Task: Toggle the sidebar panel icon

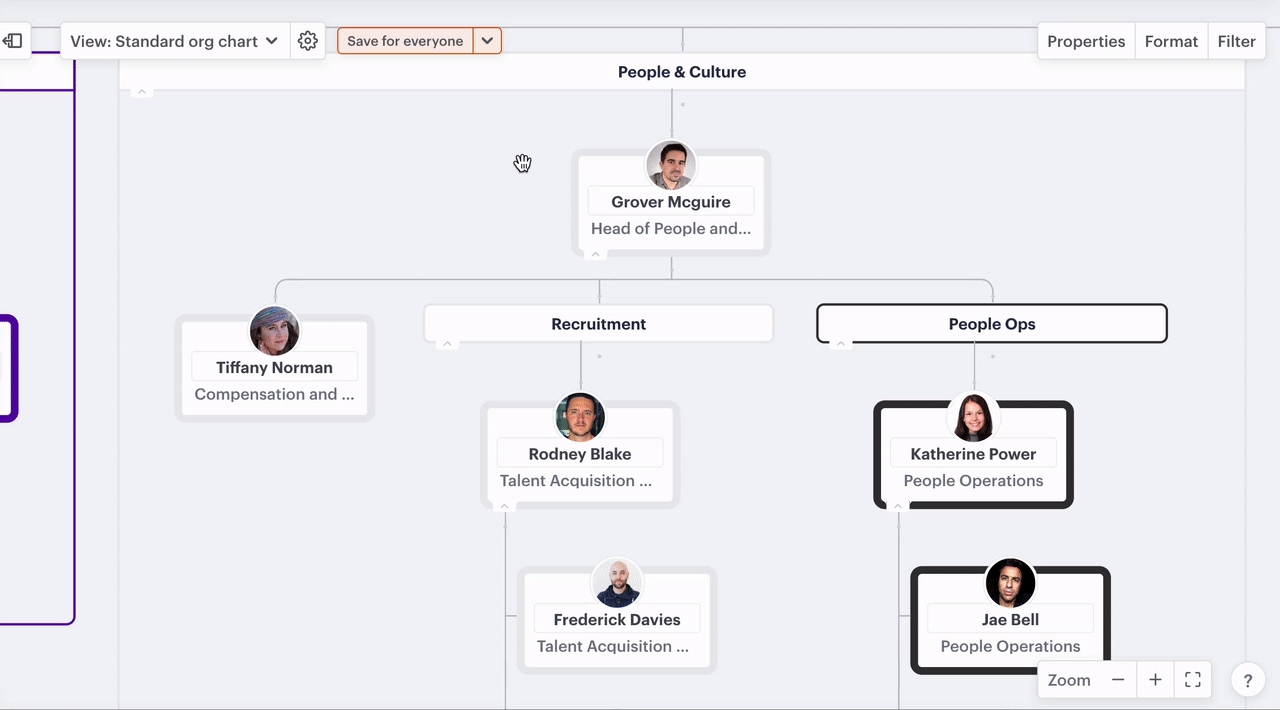Action: pyautogui.click(x=13, y=41)
